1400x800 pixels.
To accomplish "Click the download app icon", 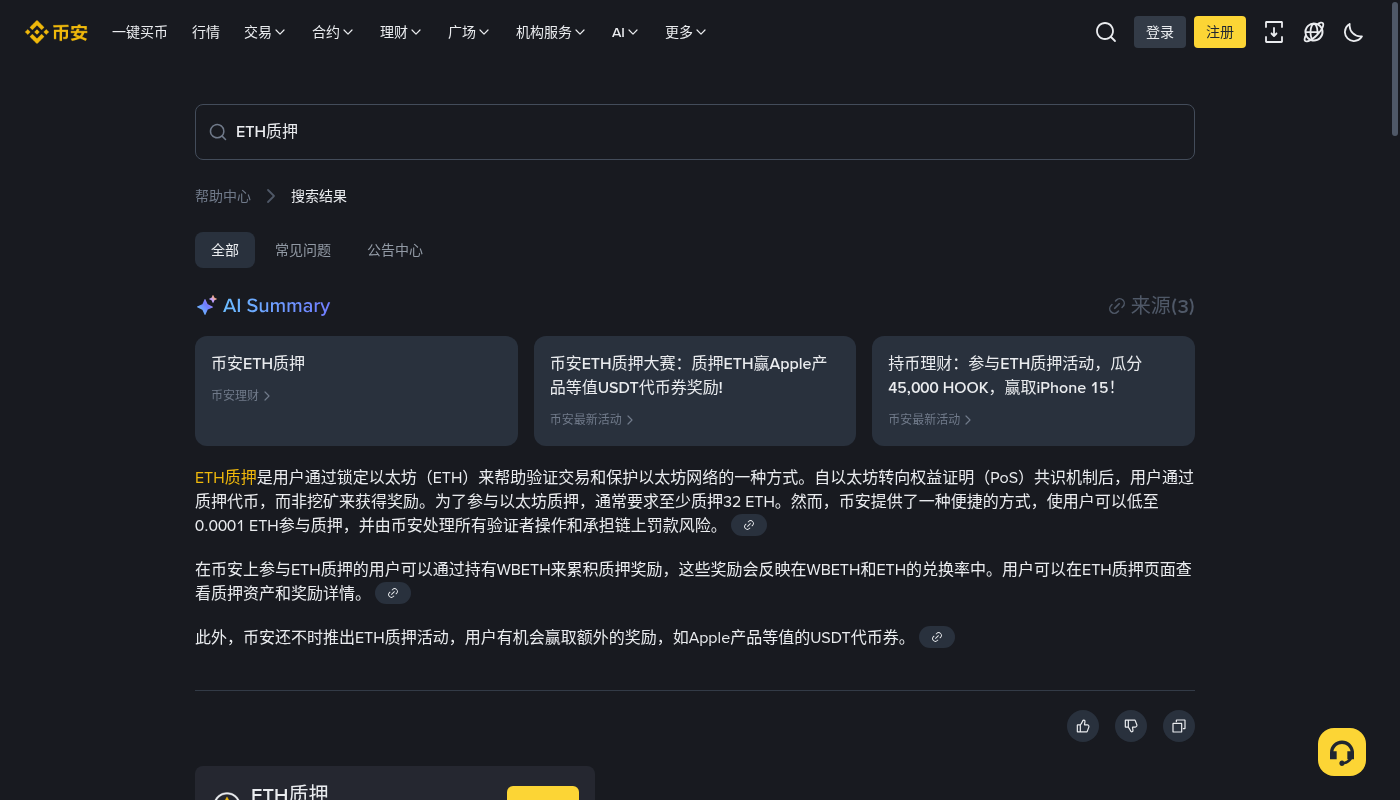I will click(x=1274, y=32).
